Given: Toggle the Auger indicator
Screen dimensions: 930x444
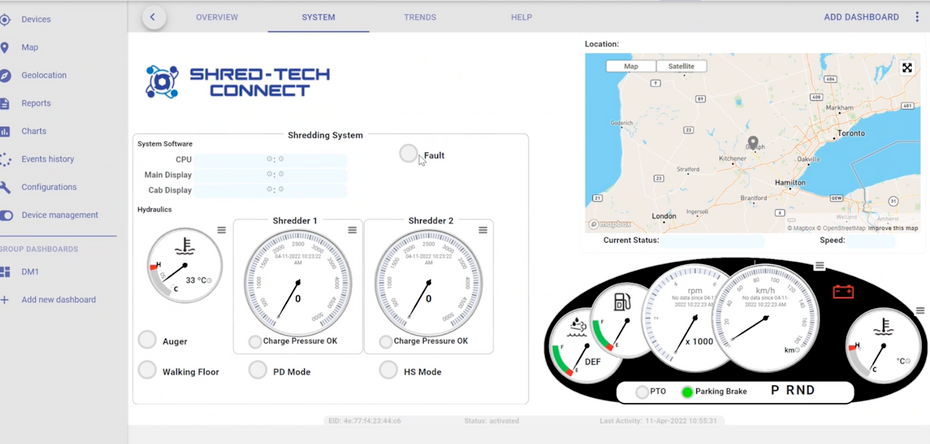Looking at the screenshot, I should tap(147, 340).
